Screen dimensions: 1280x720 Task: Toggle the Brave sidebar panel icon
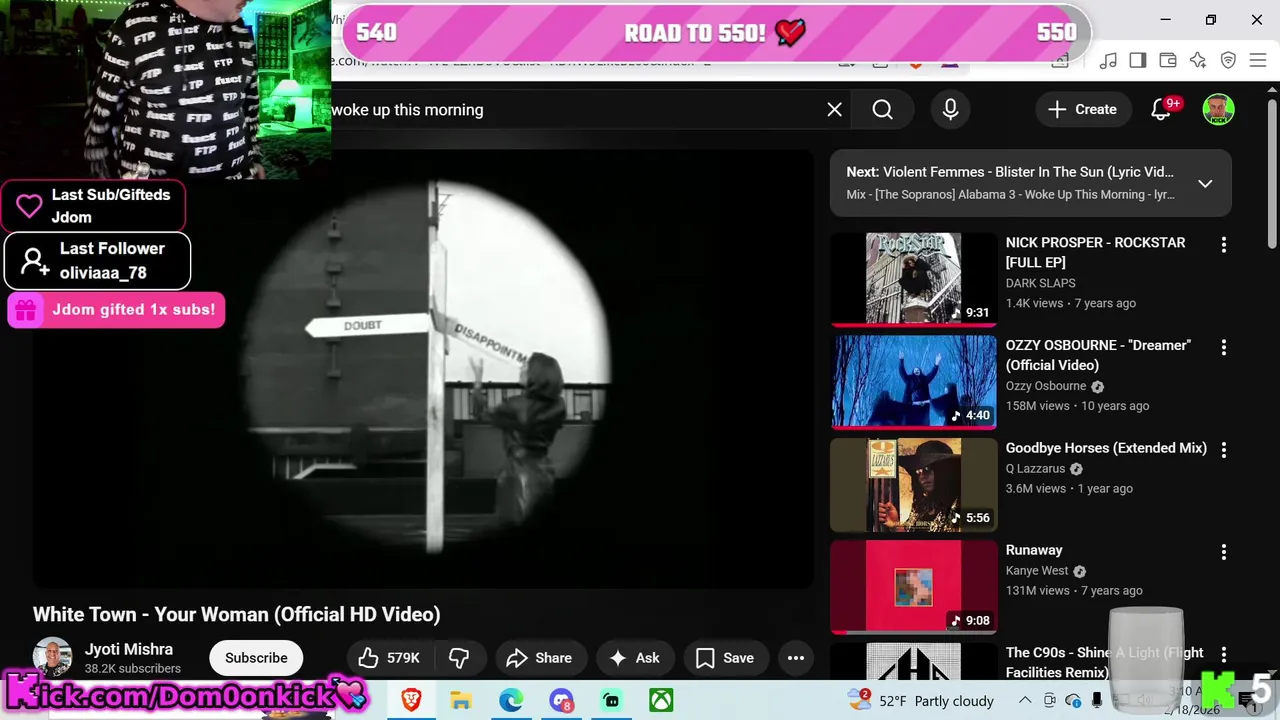(1138, 61)
